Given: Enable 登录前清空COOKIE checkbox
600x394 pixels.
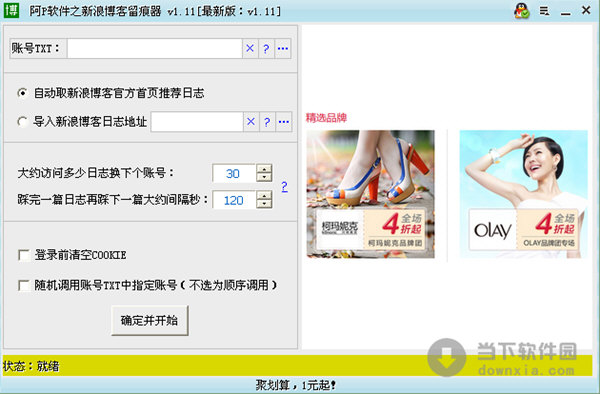Looking at the screenshot, I should [24, 255].
